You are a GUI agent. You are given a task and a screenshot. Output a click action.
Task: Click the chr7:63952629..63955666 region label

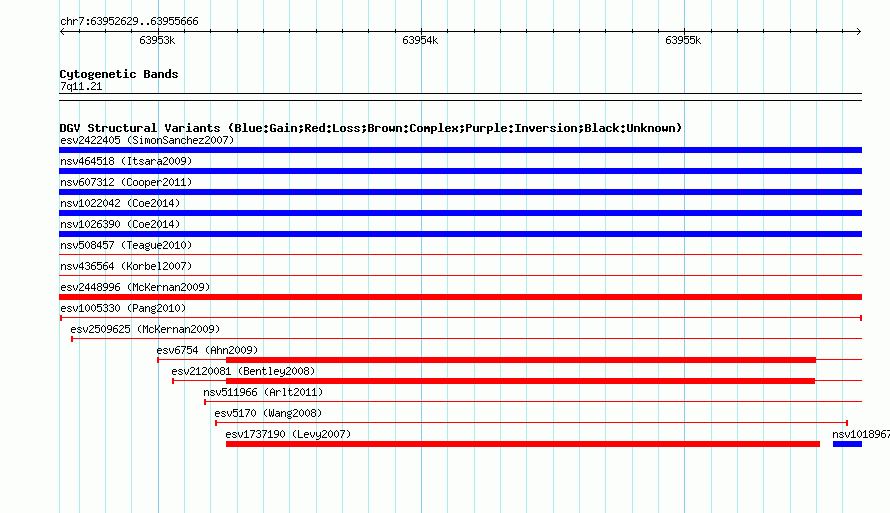(x=129, y=21)
